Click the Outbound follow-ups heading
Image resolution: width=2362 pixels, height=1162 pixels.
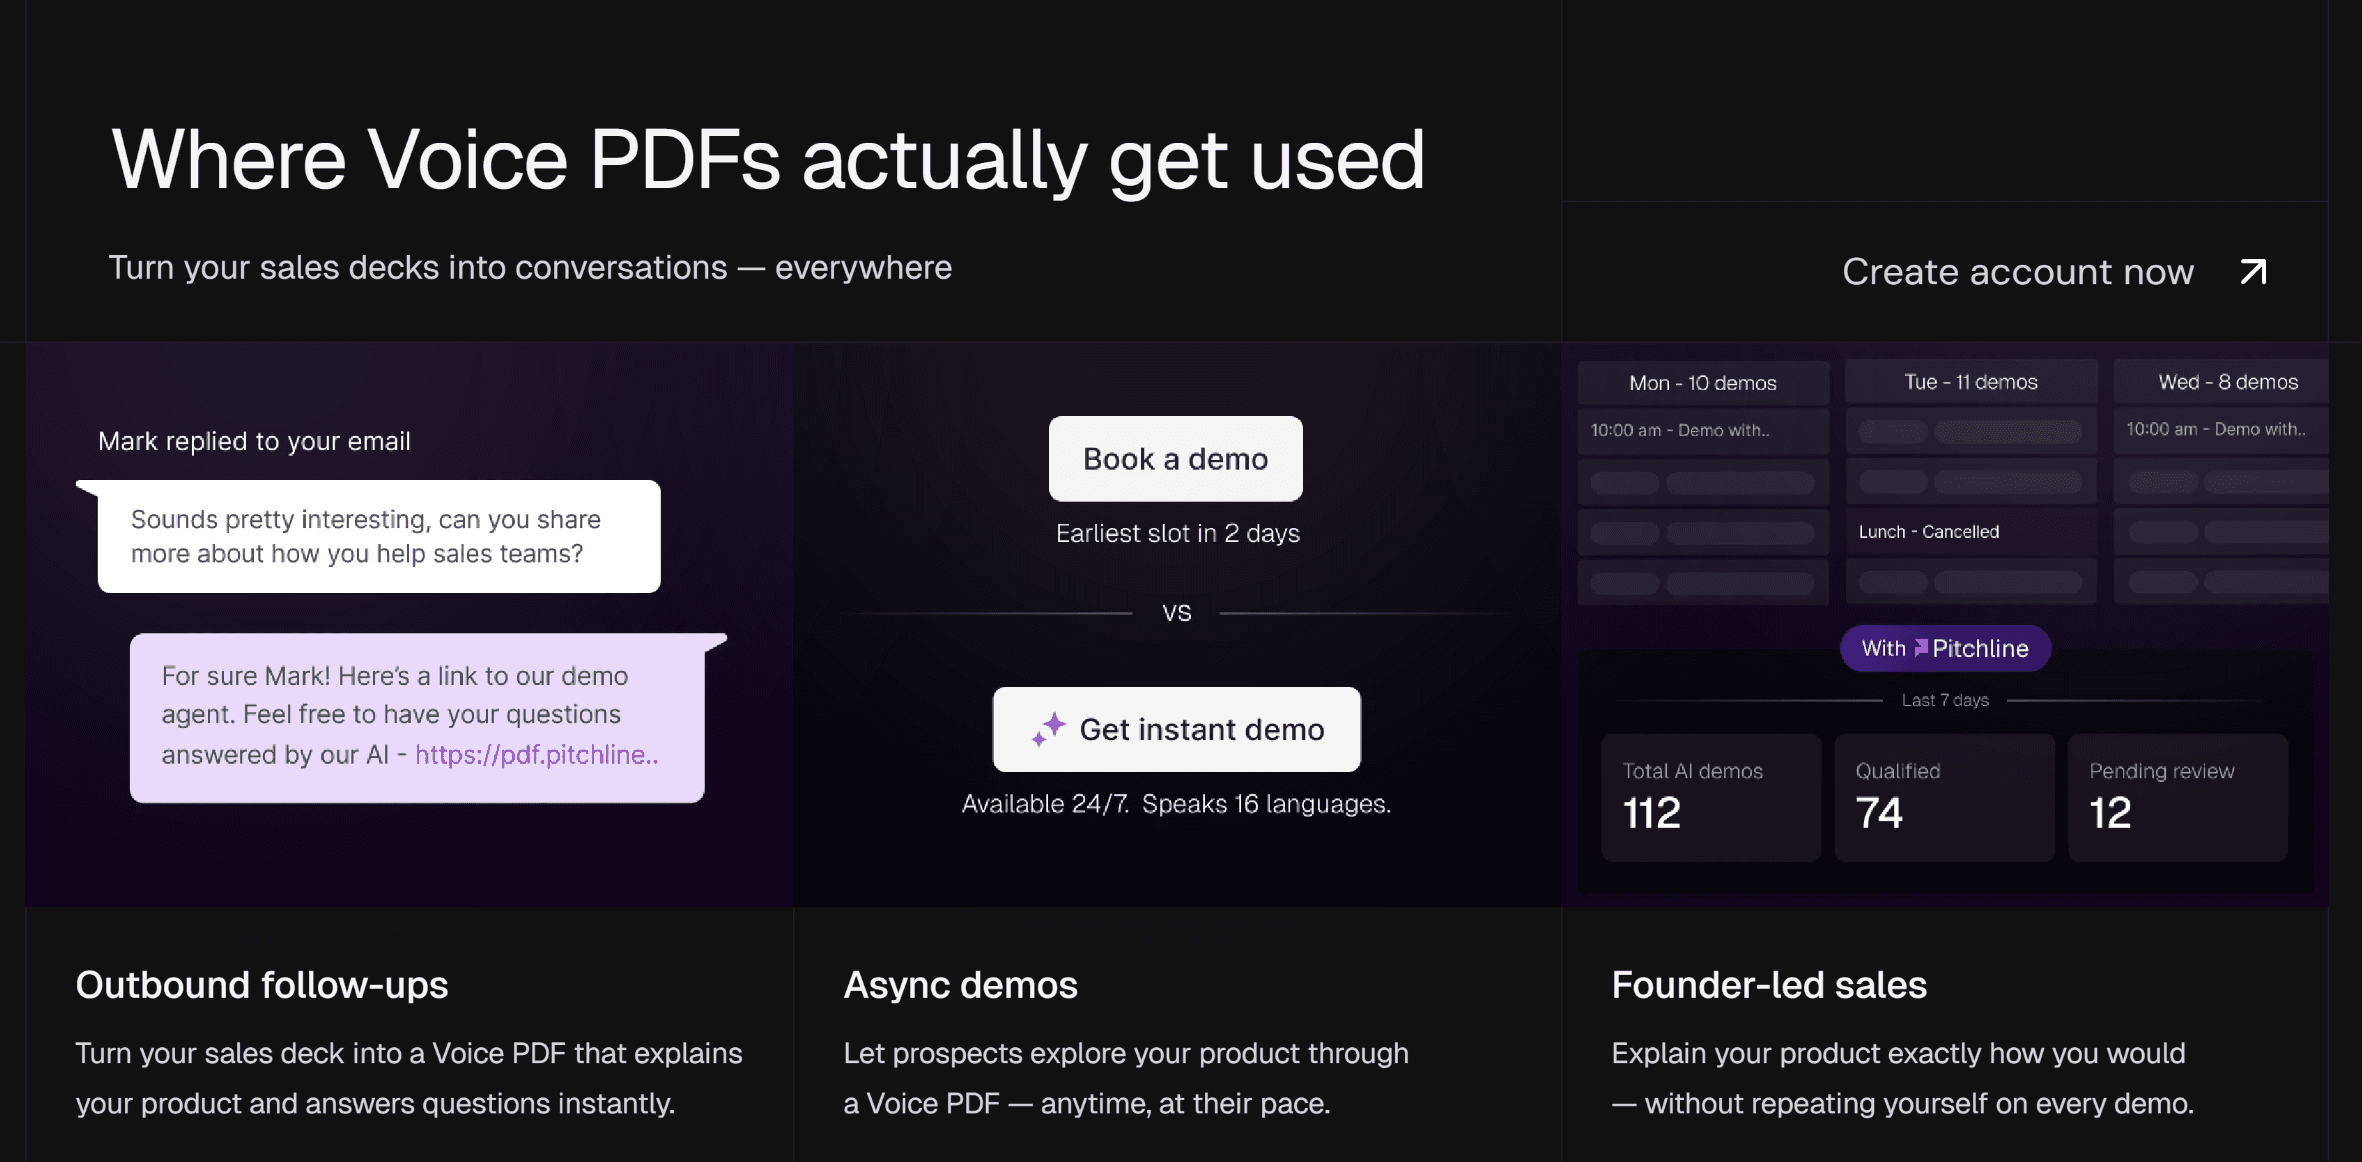[x=262, y=985]
